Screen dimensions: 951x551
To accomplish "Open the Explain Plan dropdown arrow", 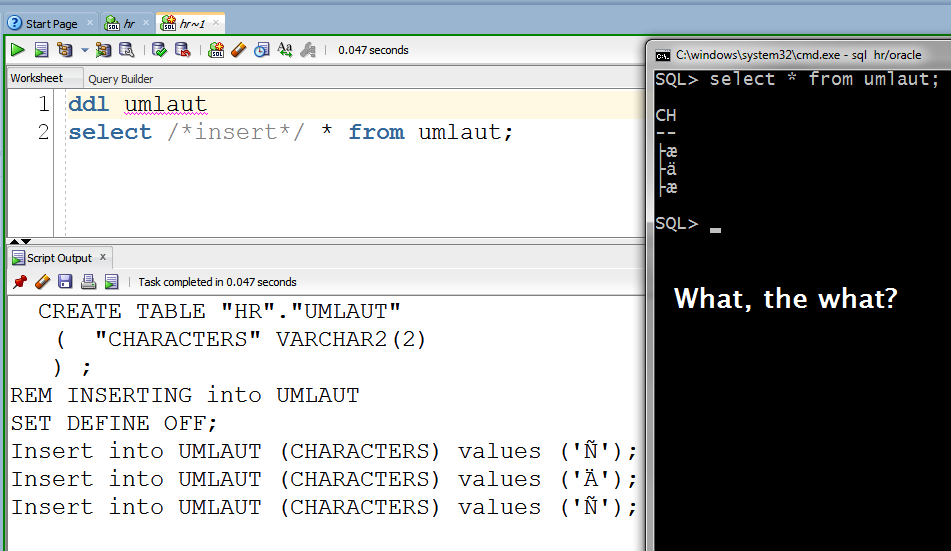I will pyautogui.click(x=84, y=50).
